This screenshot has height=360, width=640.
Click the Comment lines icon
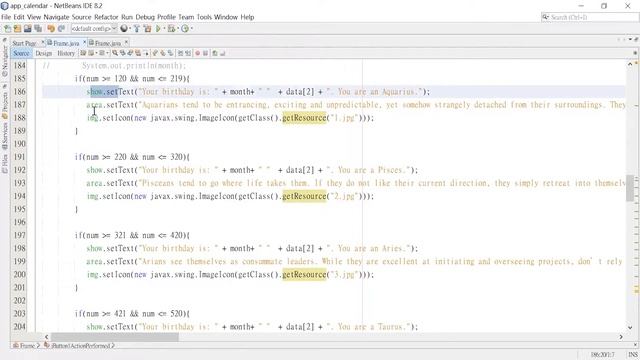(215, 53)
